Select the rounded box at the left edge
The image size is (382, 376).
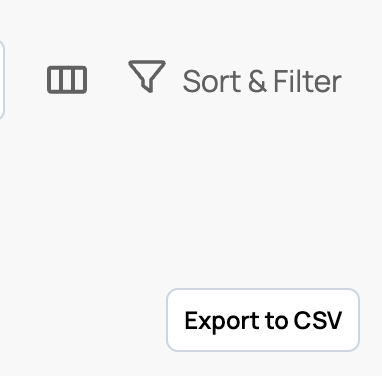(x=2, y=79)
